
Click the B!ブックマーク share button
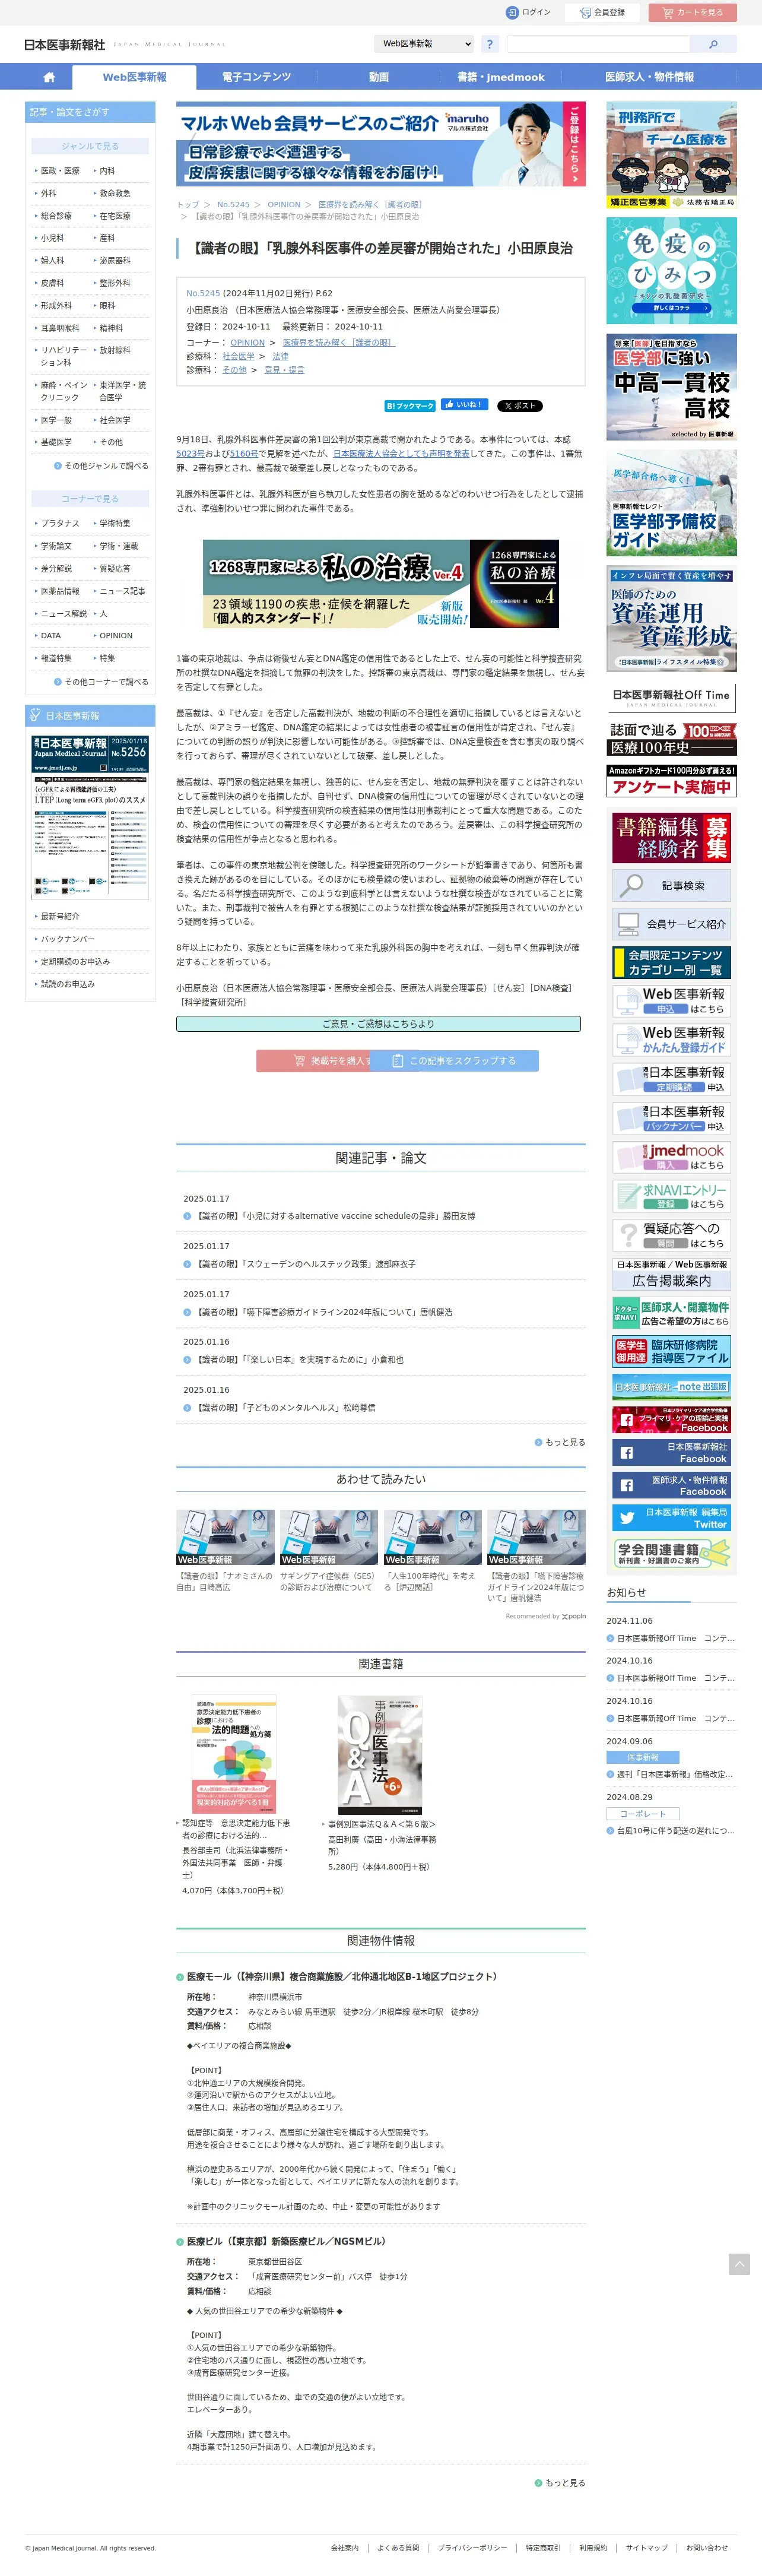pyautogui.click(x=410, y=406)
